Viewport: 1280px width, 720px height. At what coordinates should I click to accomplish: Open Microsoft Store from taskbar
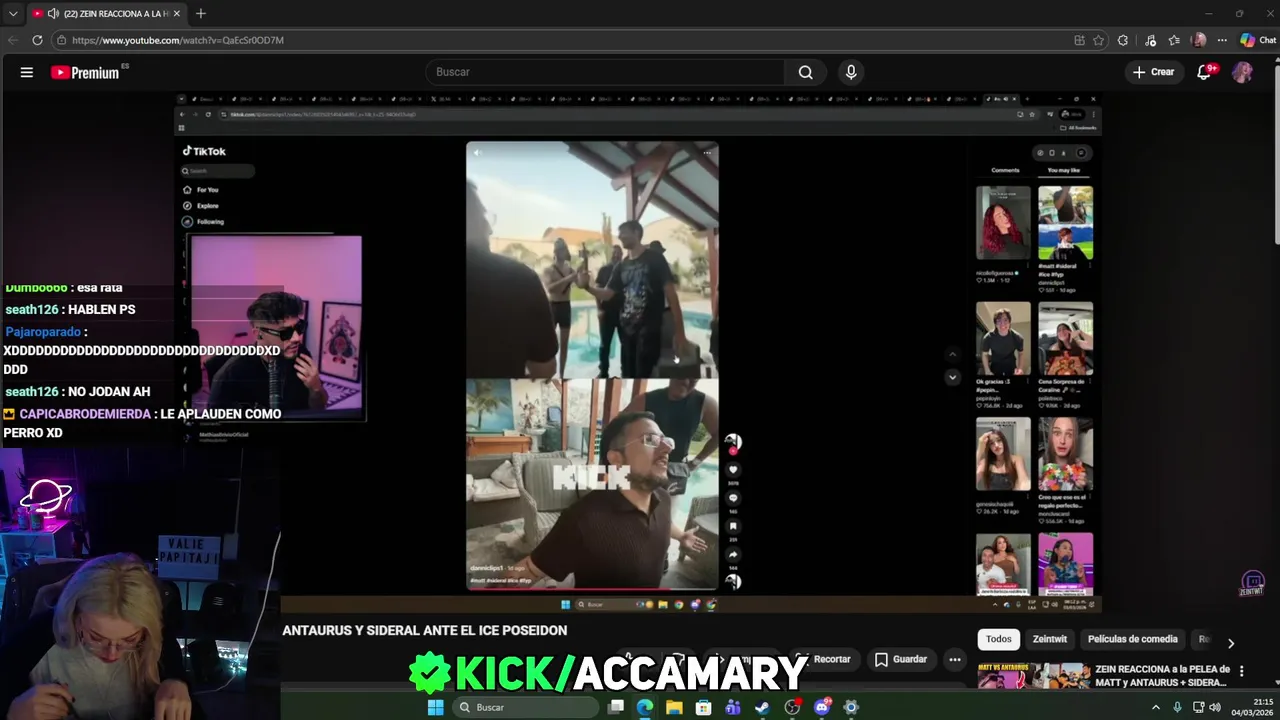704,707
